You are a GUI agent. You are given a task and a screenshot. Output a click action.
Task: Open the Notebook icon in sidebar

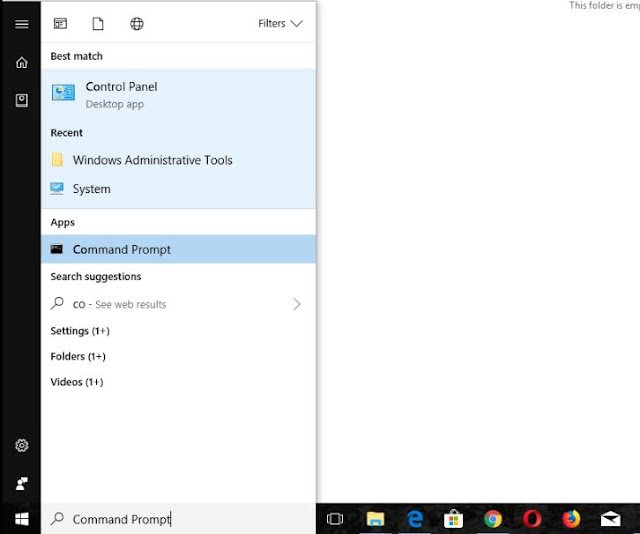point(22,100)
